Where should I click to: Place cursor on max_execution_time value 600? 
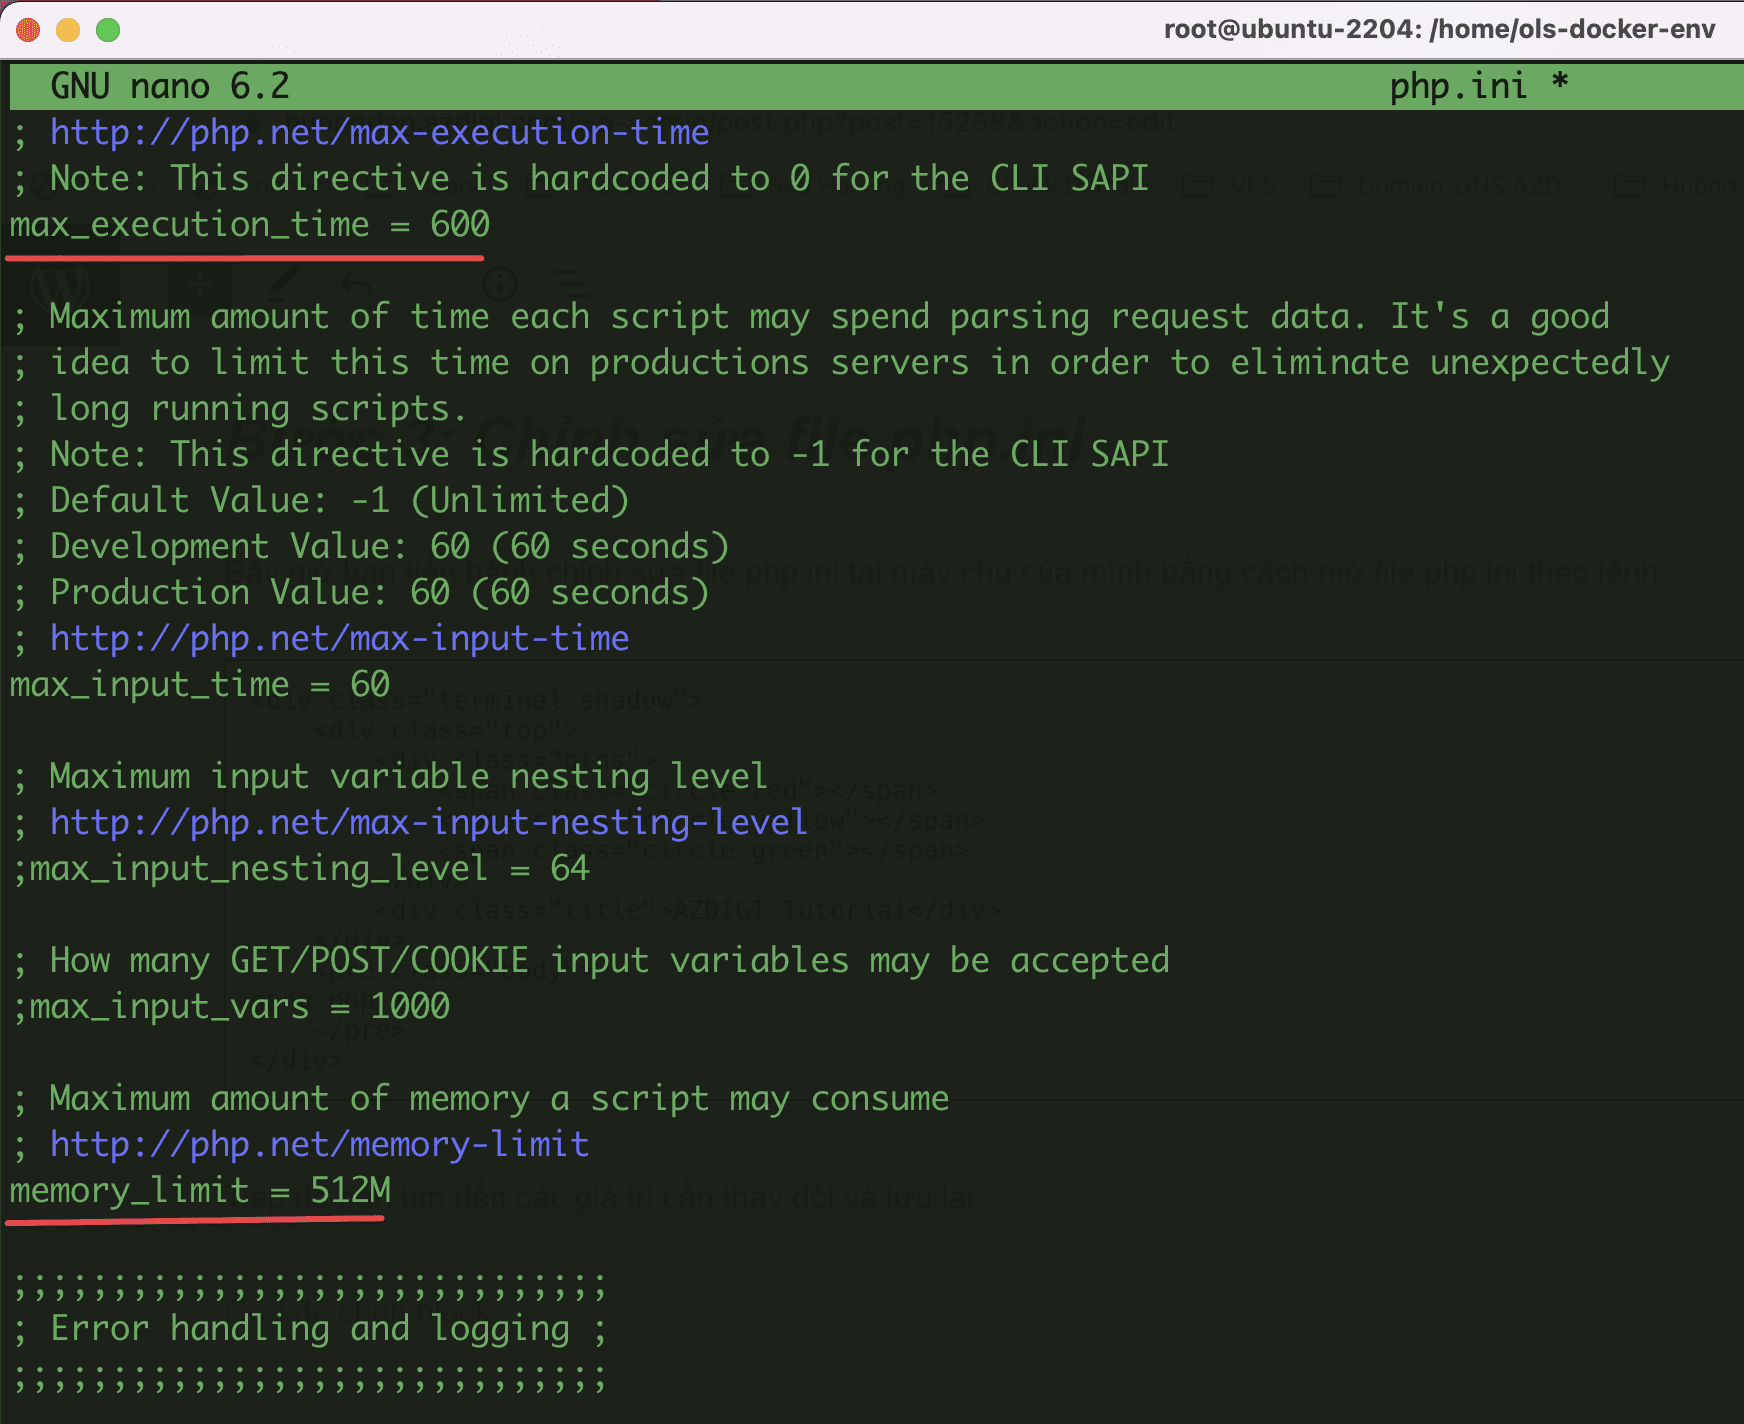460,224
